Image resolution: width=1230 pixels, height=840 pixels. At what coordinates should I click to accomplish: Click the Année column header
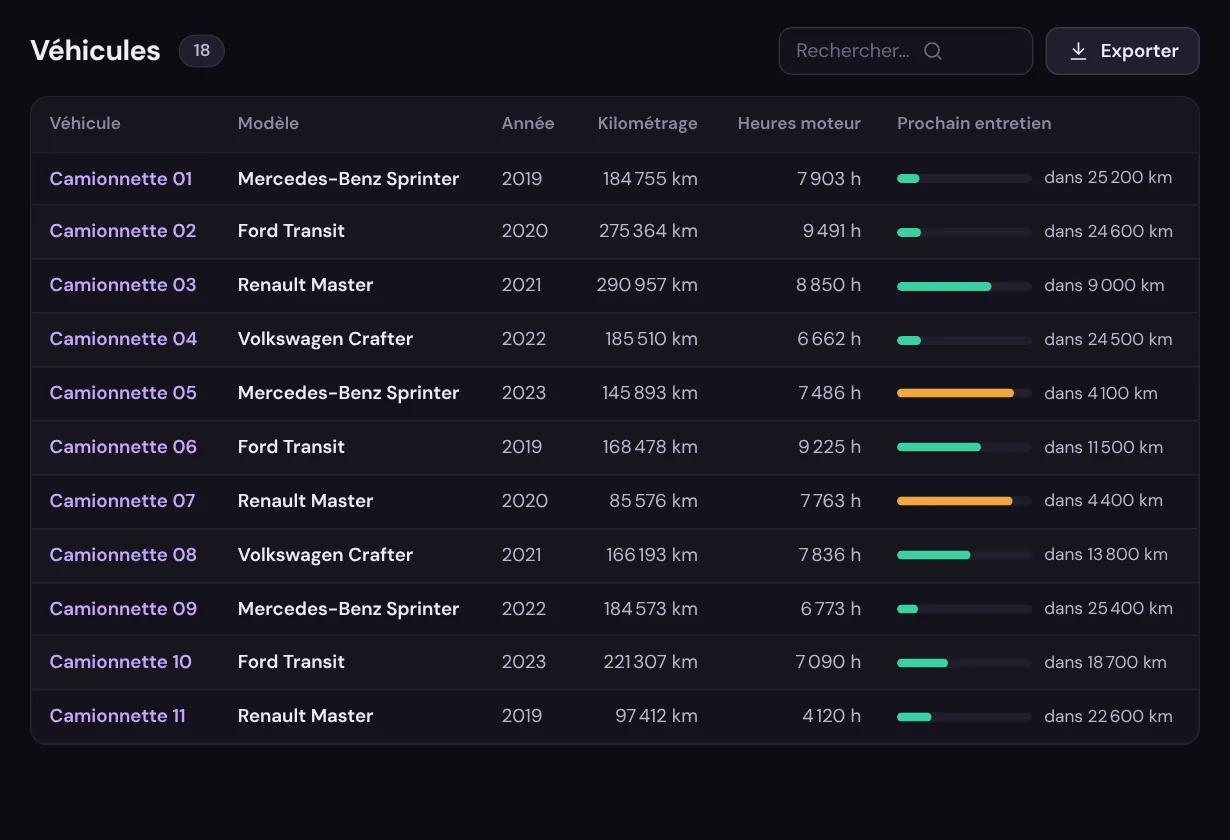coord(528,124)
